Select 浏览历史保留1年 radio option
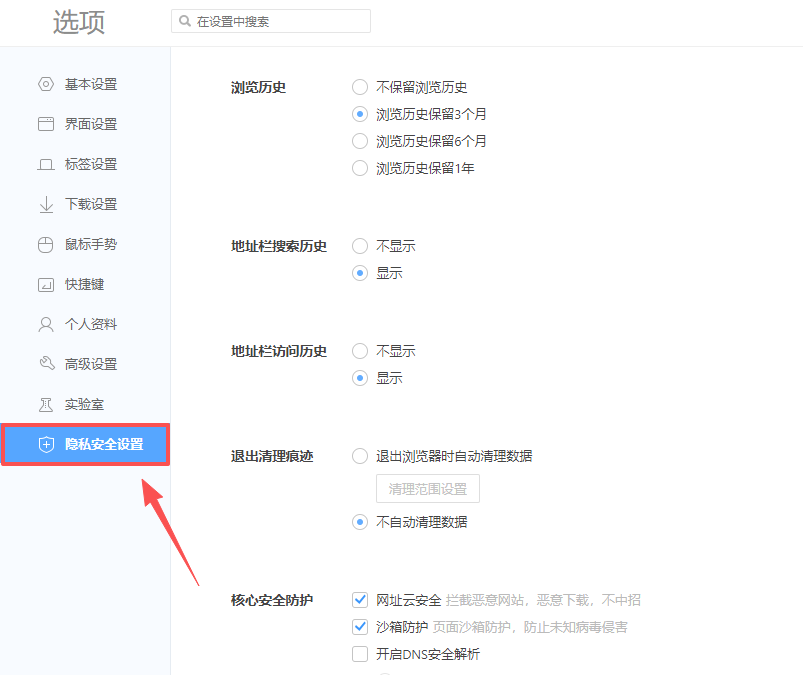This screenshot has height=675, width=803. (360, 168)
